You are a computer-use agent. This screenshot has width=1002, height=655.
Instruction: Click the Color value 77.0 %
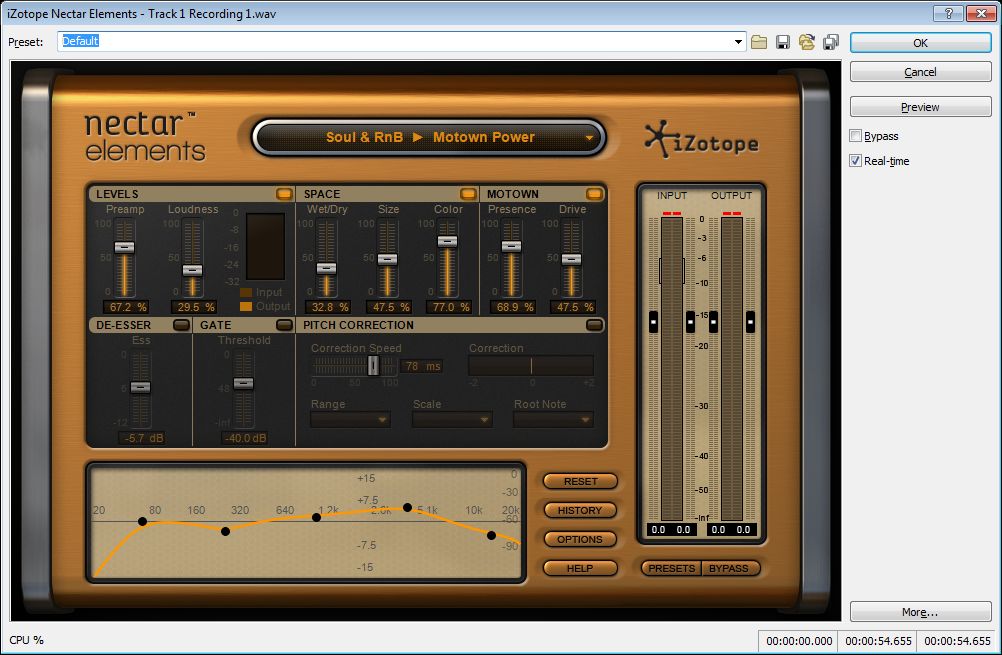tap(451, 307)
